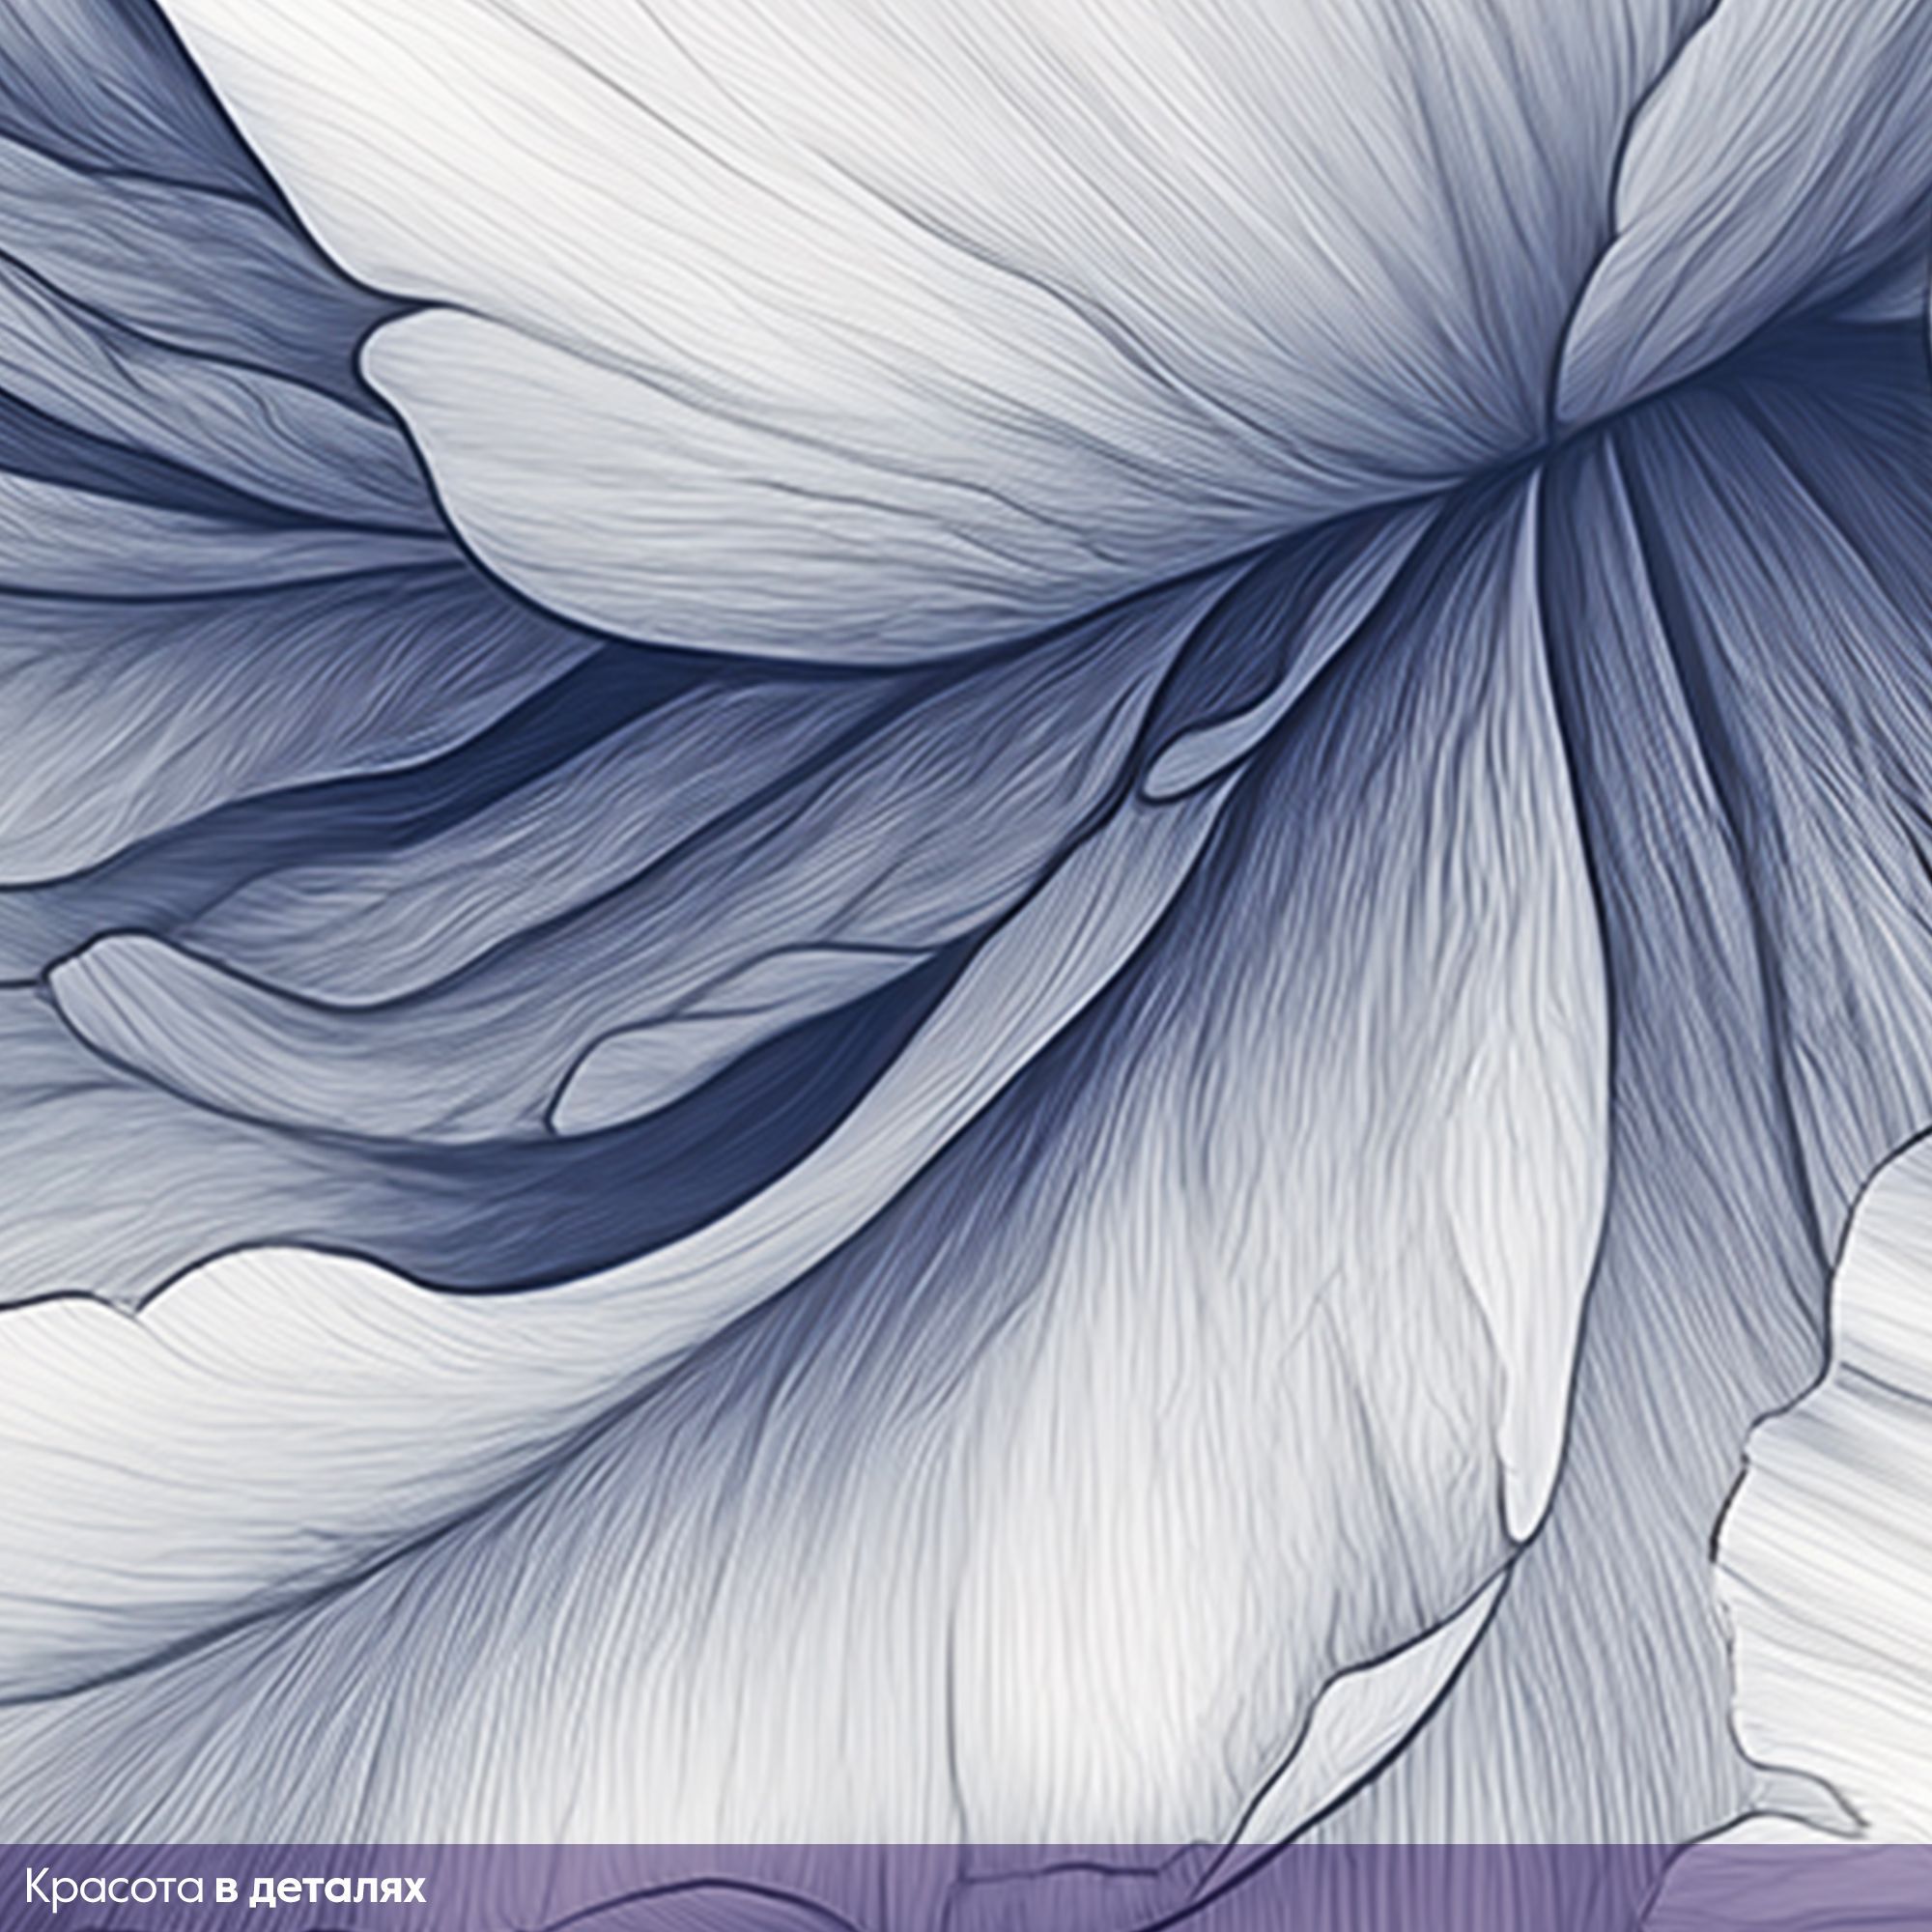
Task: Click the word 'Красота' in the banner
Action: click(116, 1887)
